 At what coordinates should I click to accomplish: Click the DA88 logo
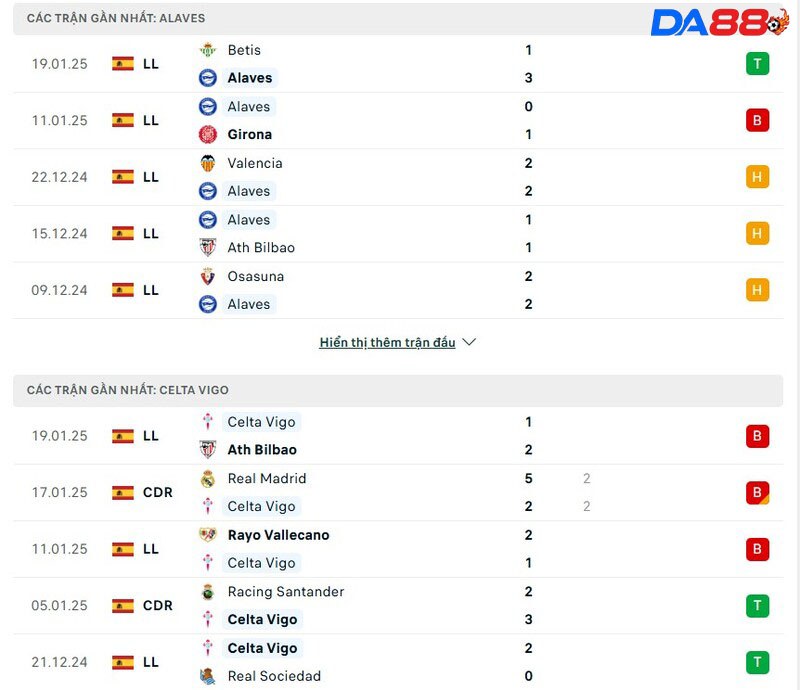[719, 22]
